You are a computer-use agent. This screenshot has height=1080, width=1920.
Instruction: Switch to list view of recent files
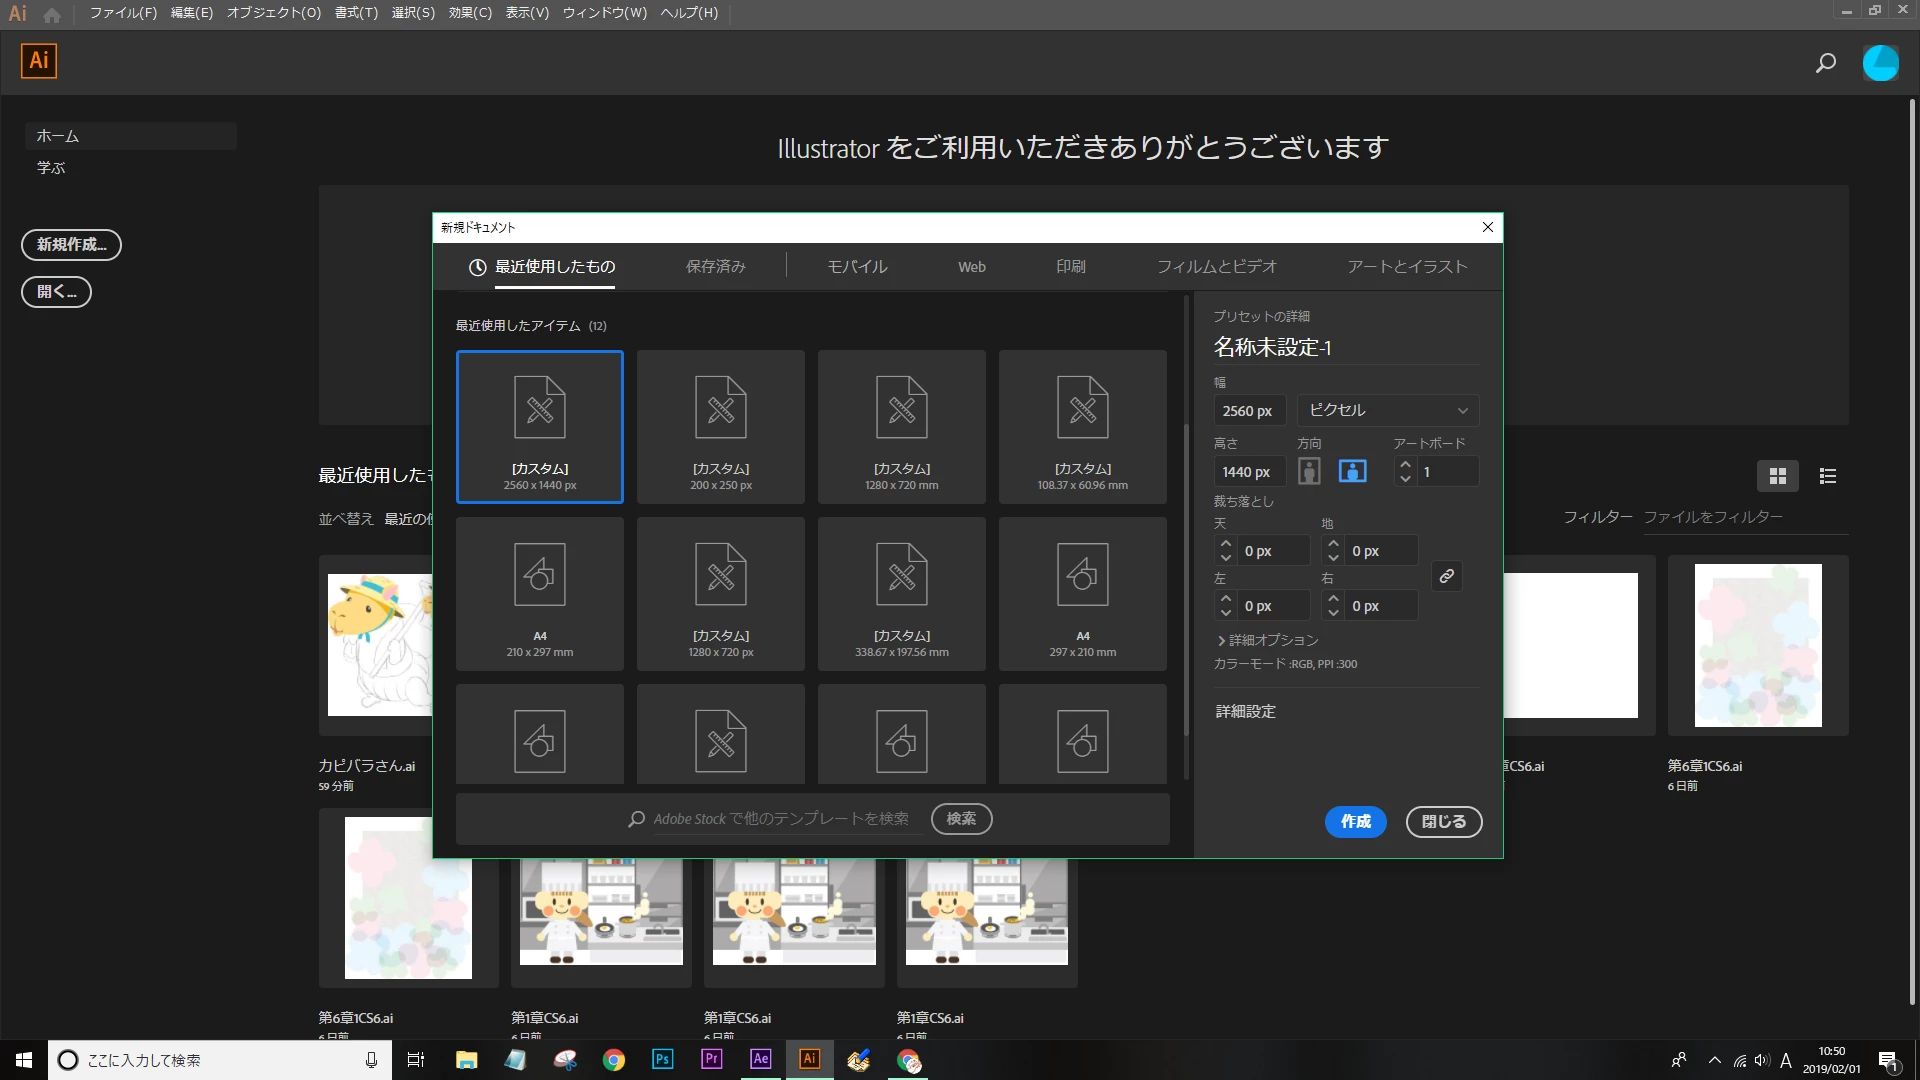pyautogui.click(x=1827, y=476)
